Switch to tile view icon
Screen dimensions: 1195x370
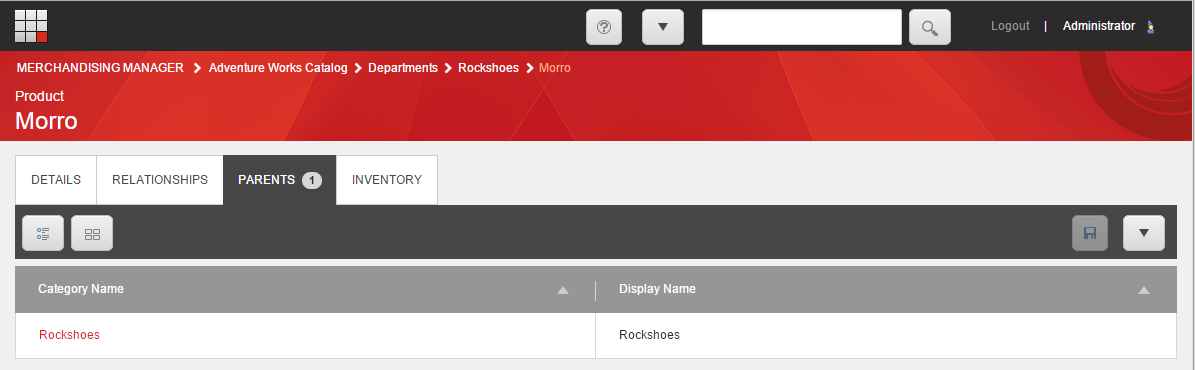(92, 233)
